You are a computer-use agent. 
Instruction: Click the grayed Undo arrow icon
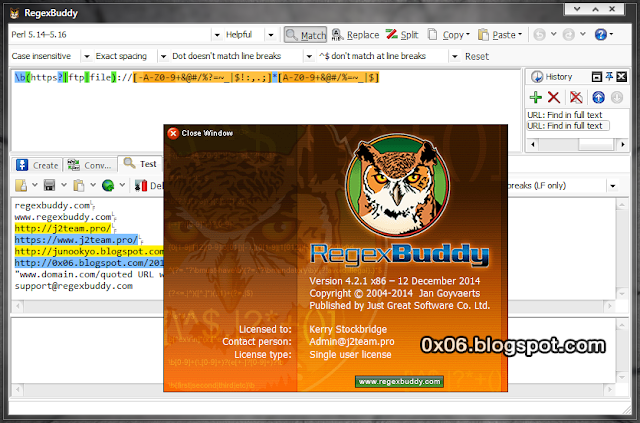tap(539, 35)
